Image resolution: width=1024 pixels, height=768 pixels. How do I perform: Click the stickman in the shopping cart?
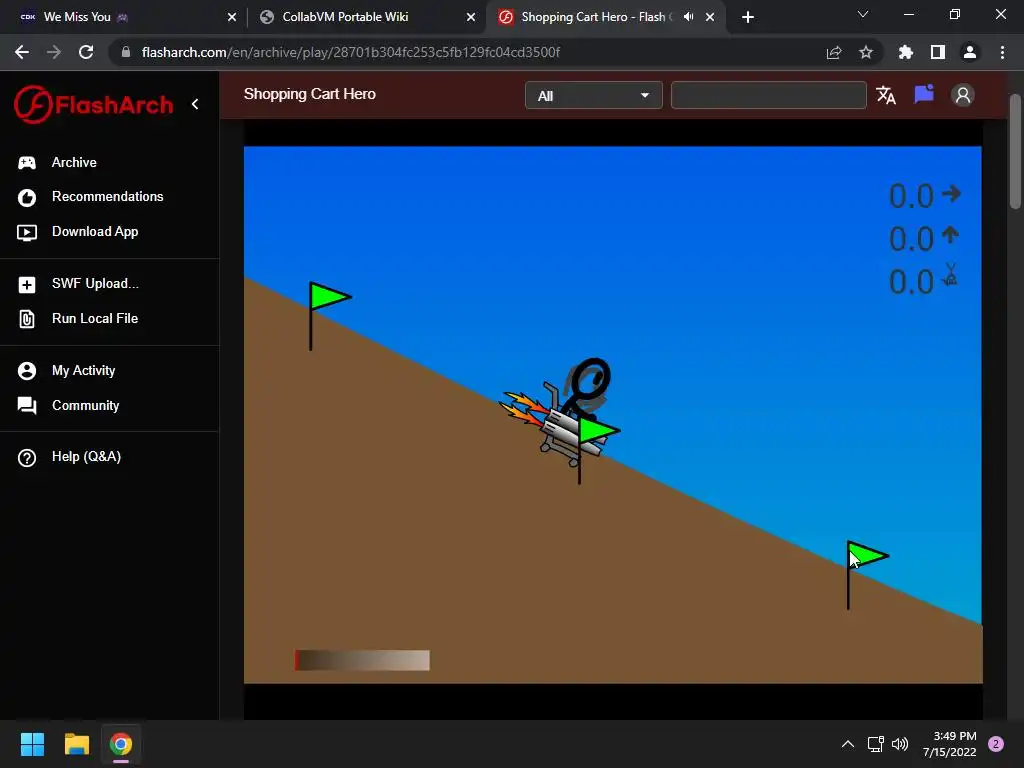(588, 387)
